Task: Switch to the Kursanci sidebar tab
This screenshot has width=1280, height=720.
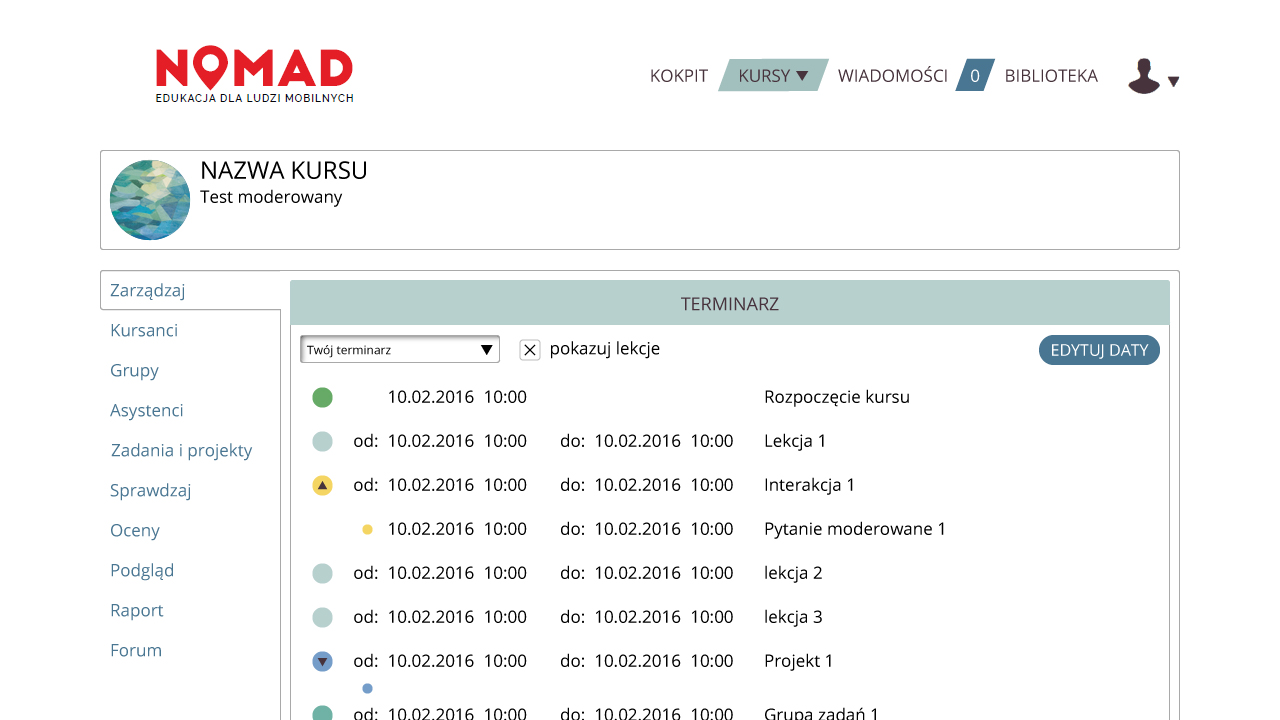Action: (x=144, y=330)
